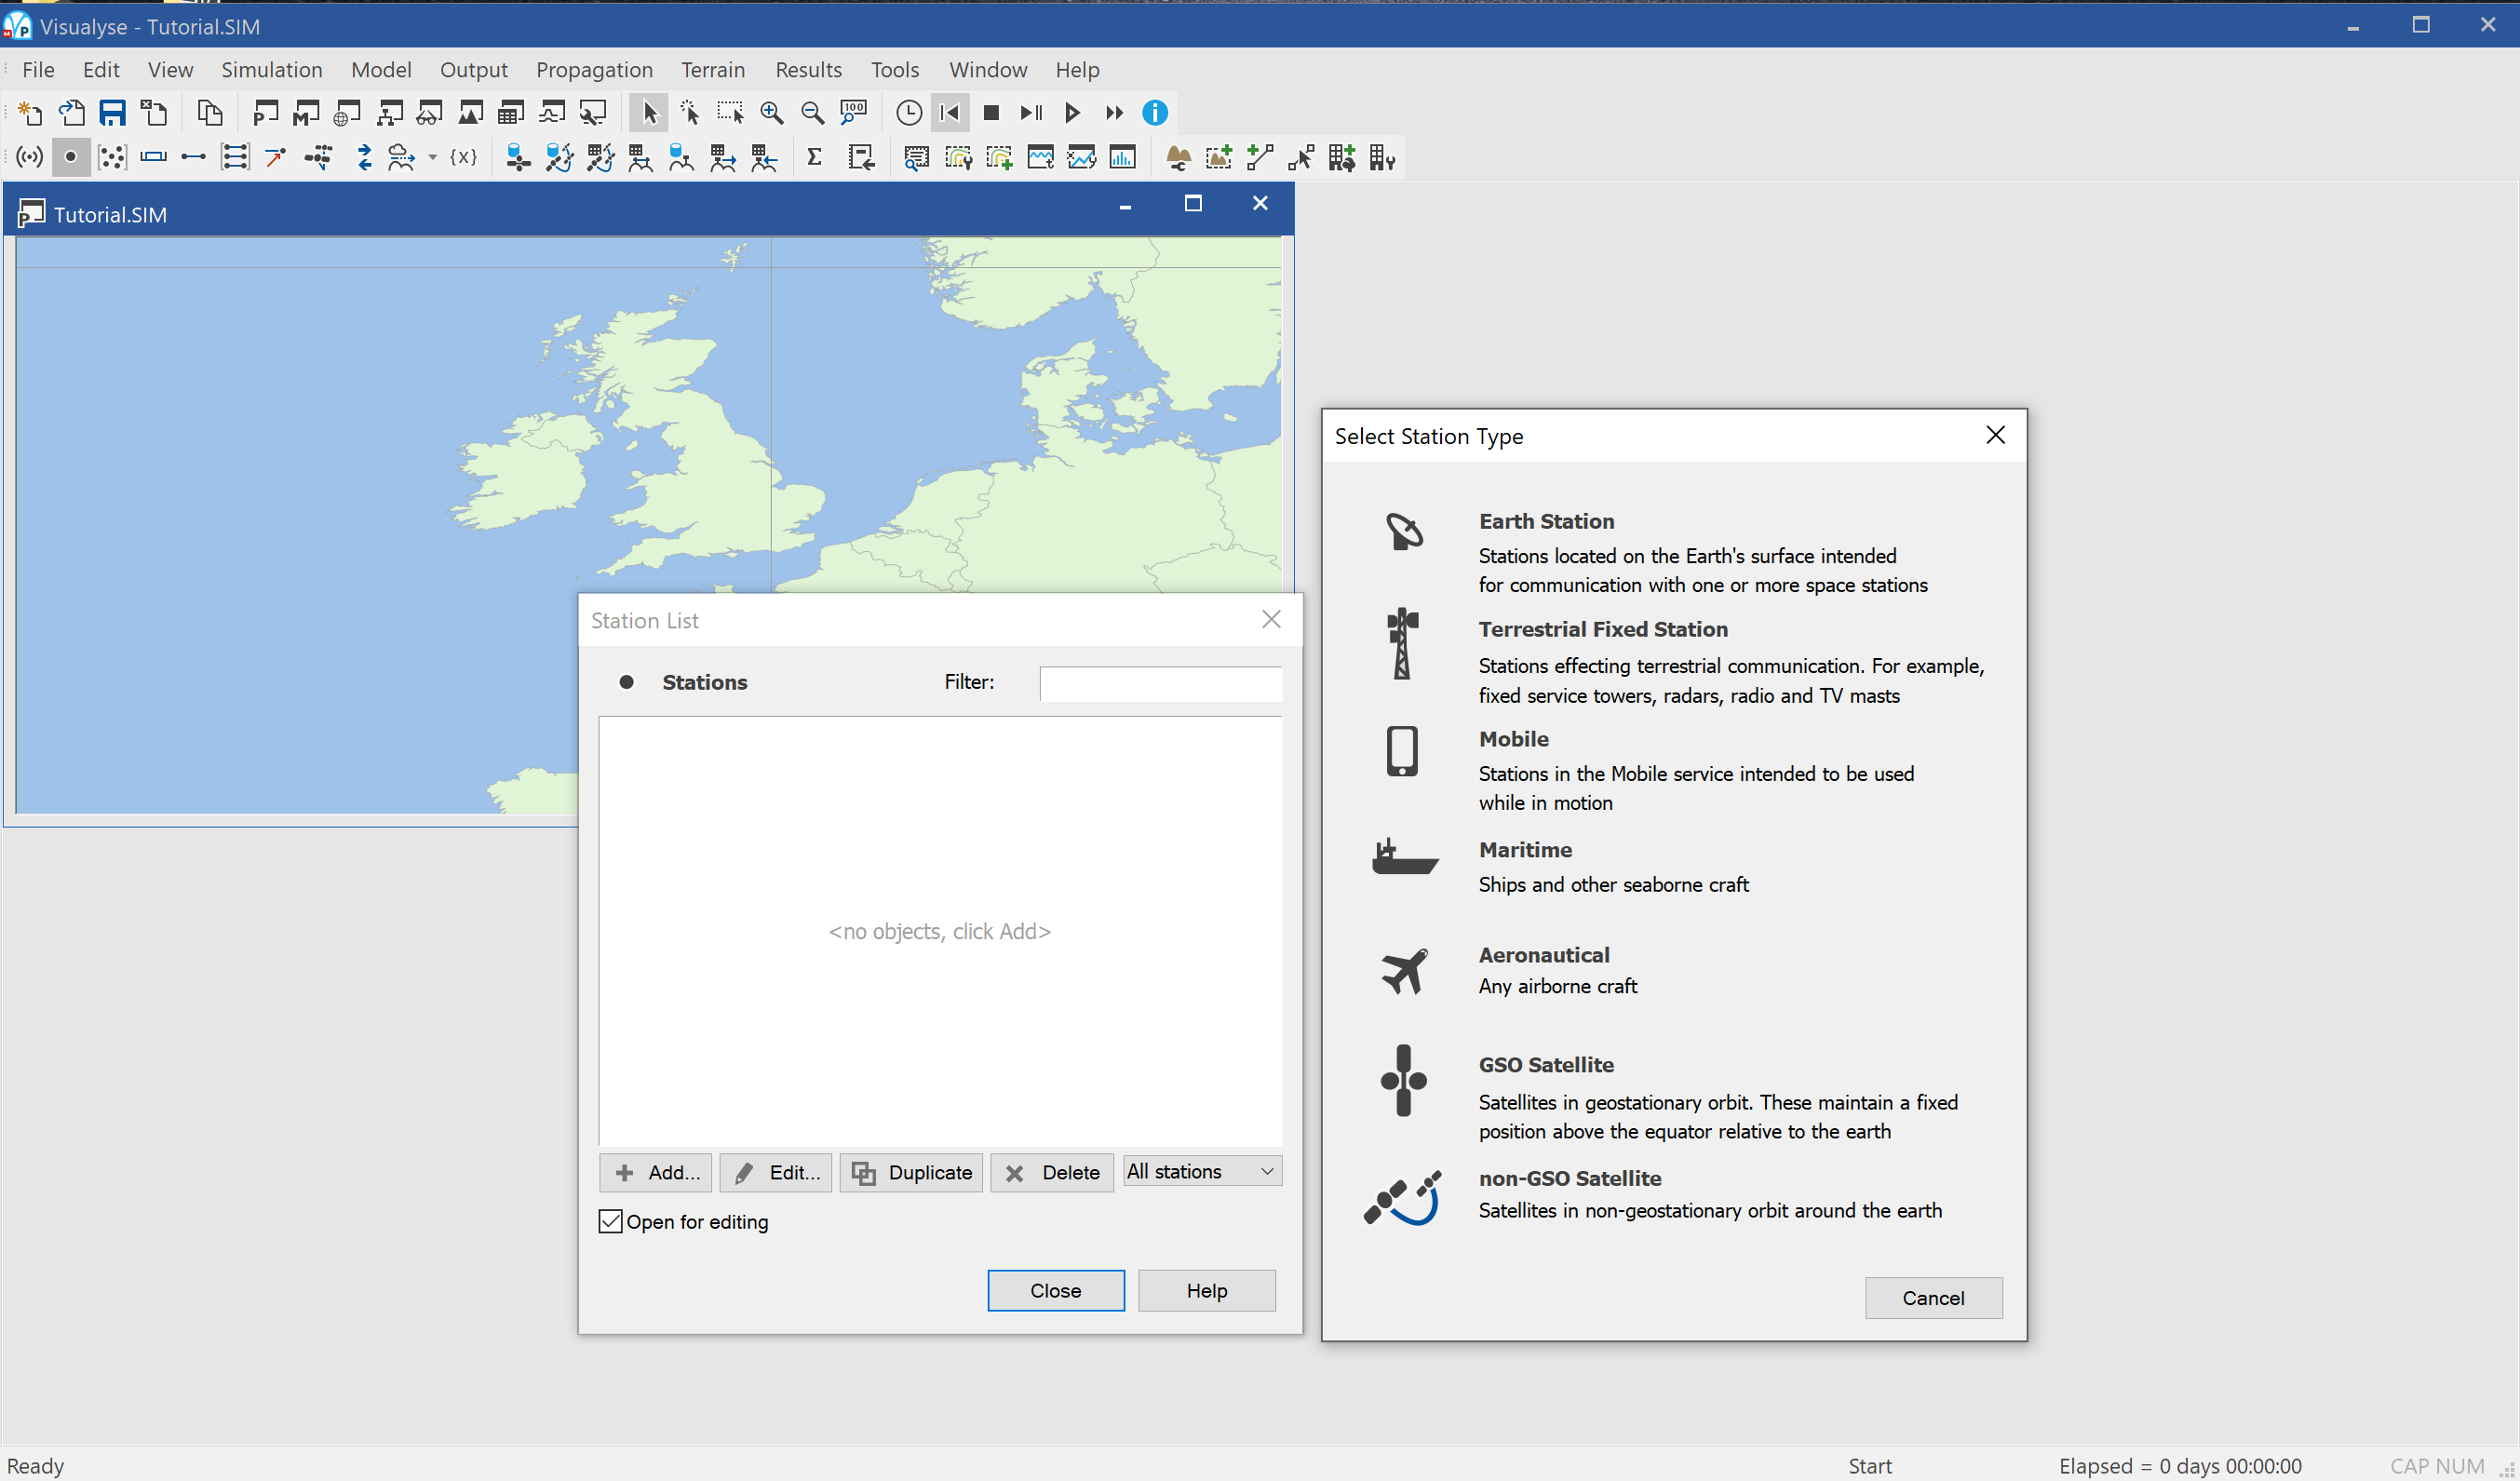Screen dimensions: 2520x1481
Task: Click the blue information icon
Action: 1155,113
